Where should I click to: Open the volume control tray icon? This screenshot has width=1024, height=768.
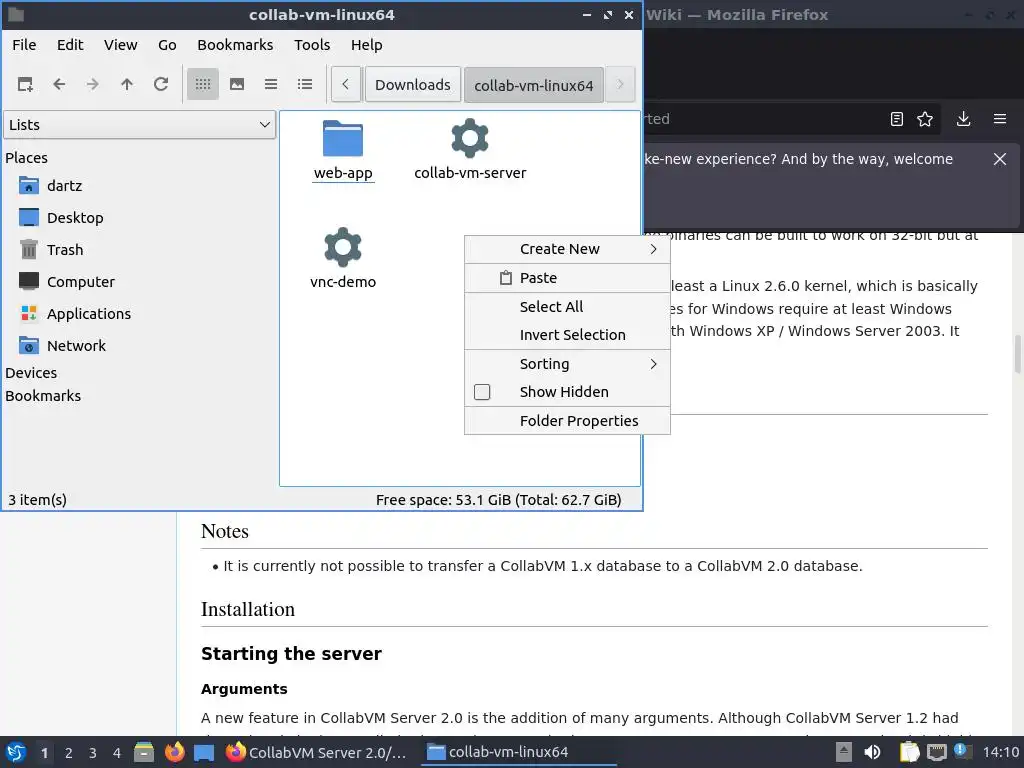coord(872,752)
